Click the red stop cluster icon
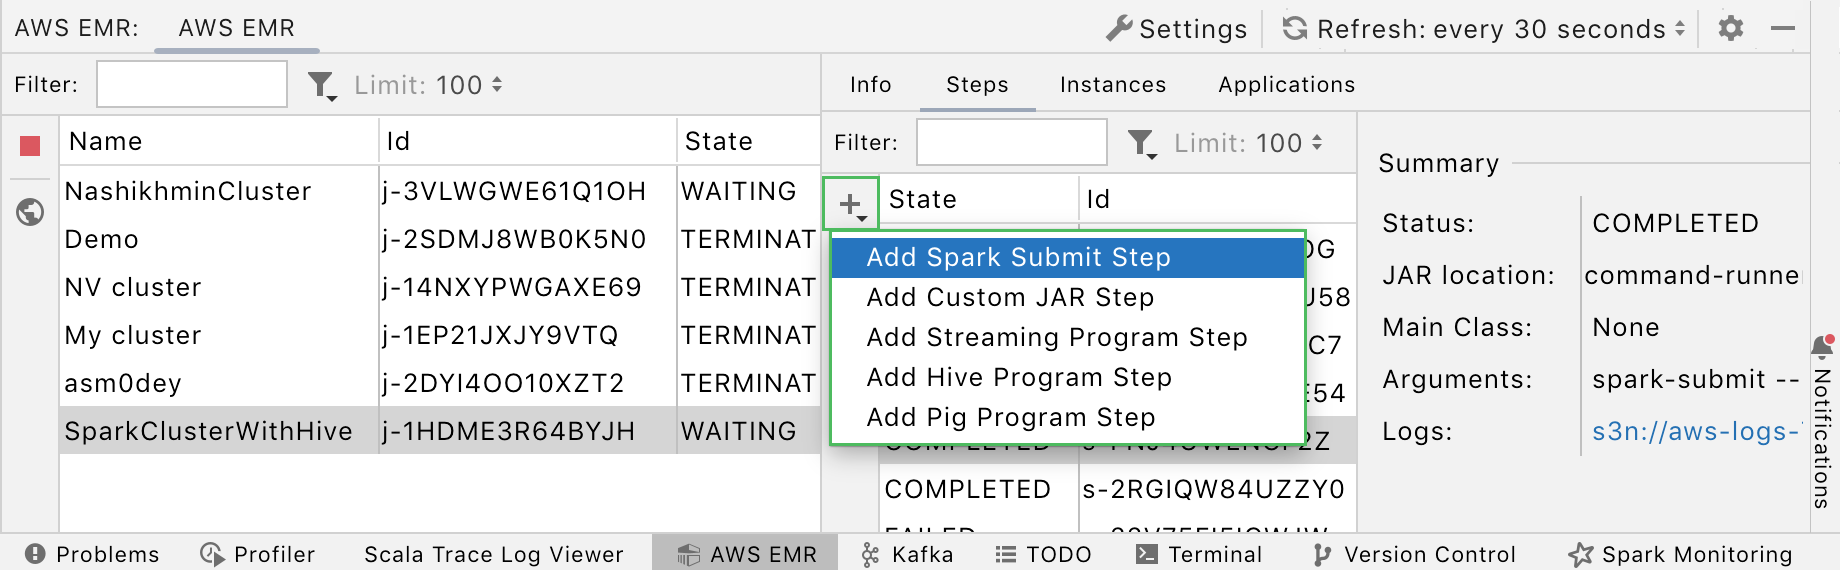Viewport: 1840px width, 570px height. pos(30,146)
